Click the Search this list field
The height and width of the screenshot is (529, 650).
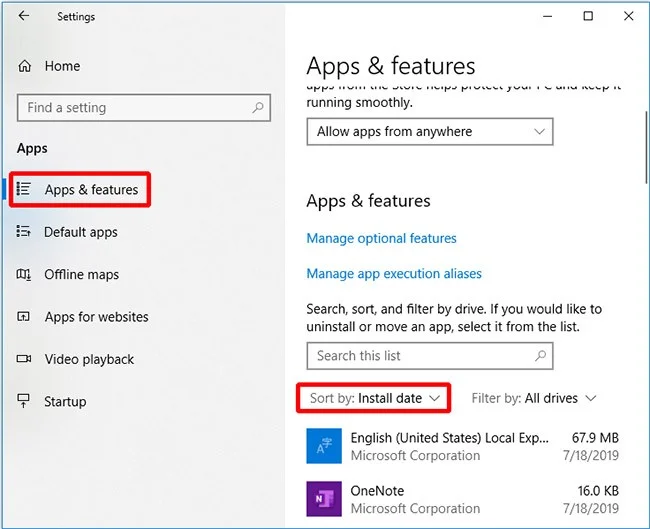[x=420, y=355]
